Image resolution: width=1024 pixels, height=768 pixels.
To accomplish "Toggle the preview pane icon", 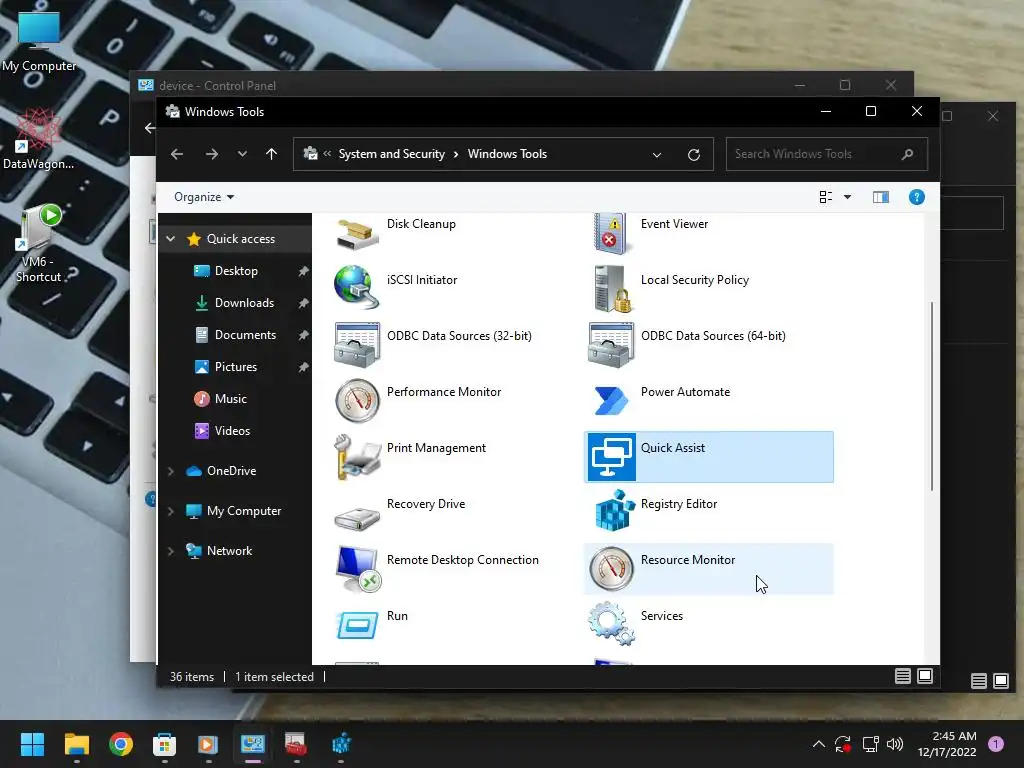I will tap(881, 197).
